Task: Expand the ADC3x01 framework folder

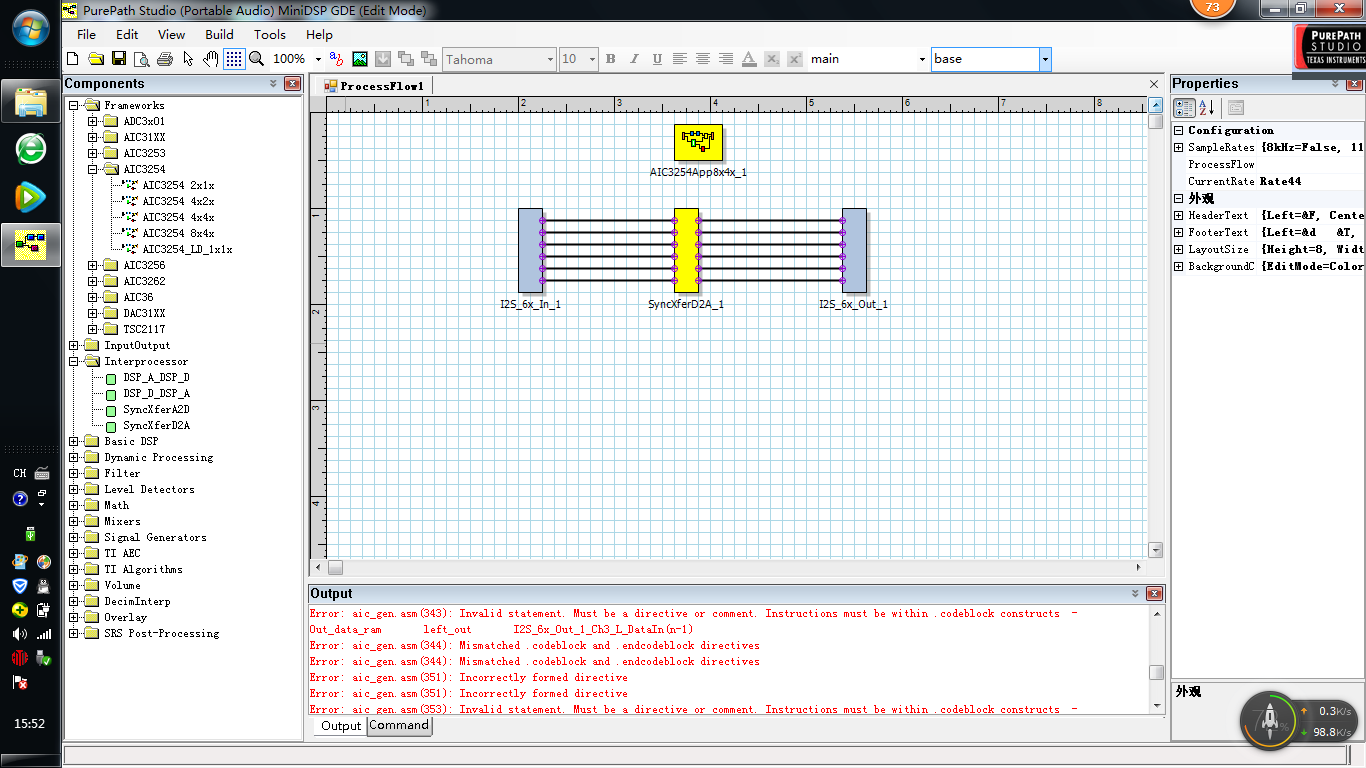Action: [x=93, y=121]
